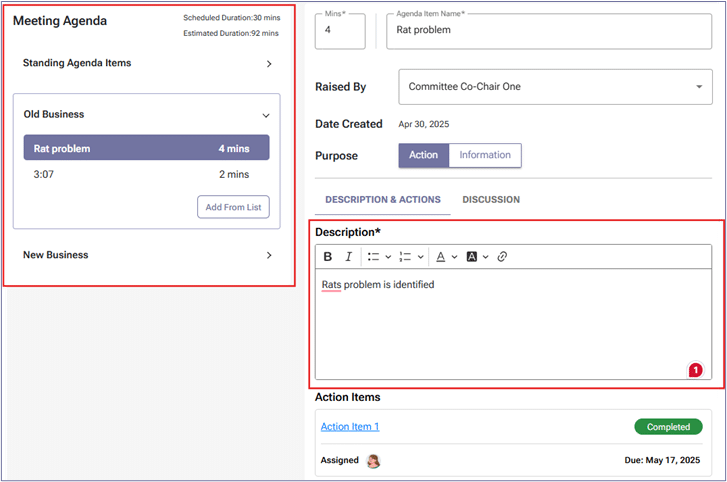The height and width of the screenshot is (482, 727).
Task: Insert a link using the link icon
Action: coord(502,257)
